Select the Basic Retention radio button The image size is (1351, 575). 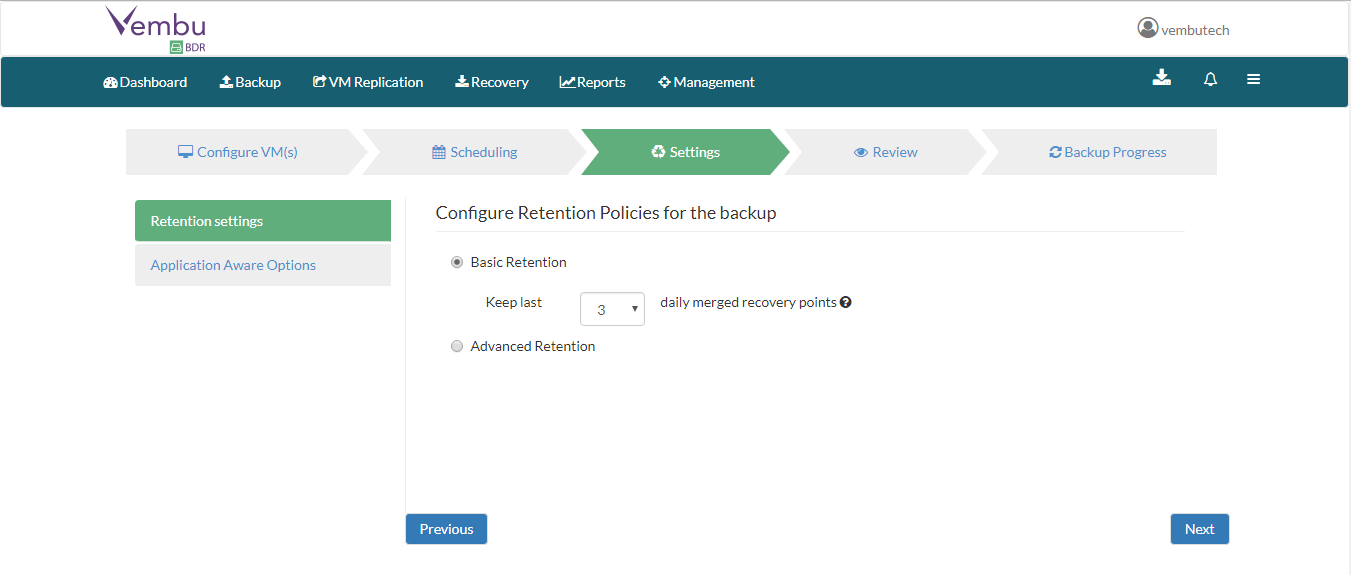(457, 262)
